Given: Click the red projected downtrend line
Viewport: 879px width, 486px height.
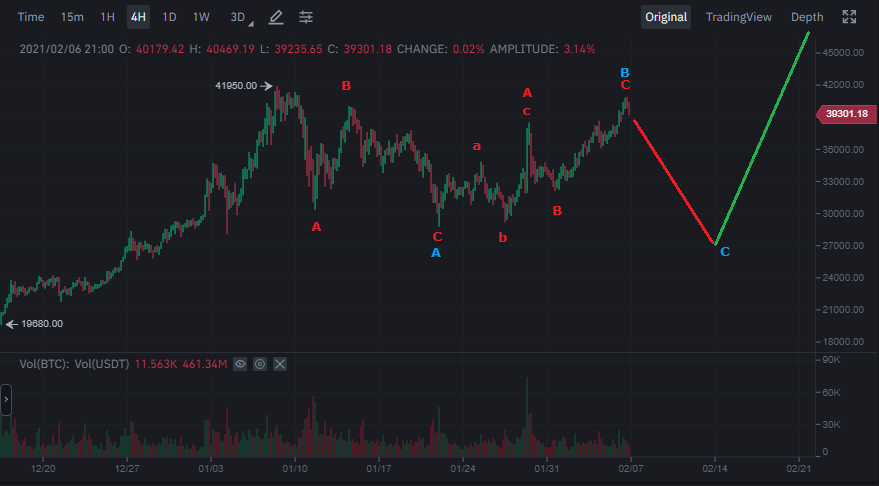Looking at the screenshot, I should [675, 182].
